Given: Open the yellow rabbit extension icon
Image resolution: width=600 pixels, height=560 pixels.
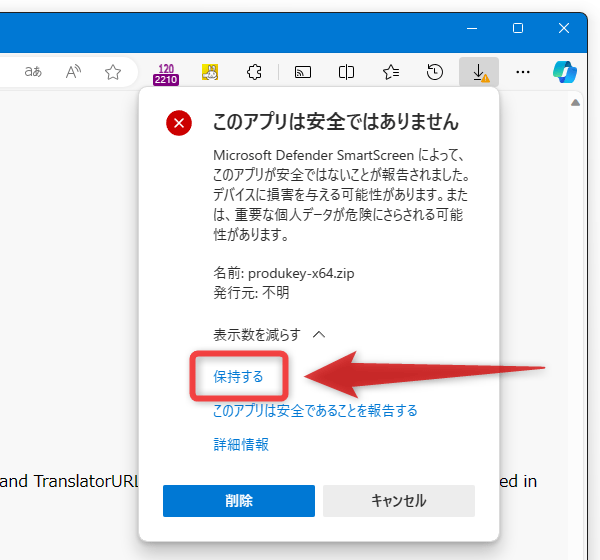Looking at the screenshot, I should coord(210,72).
